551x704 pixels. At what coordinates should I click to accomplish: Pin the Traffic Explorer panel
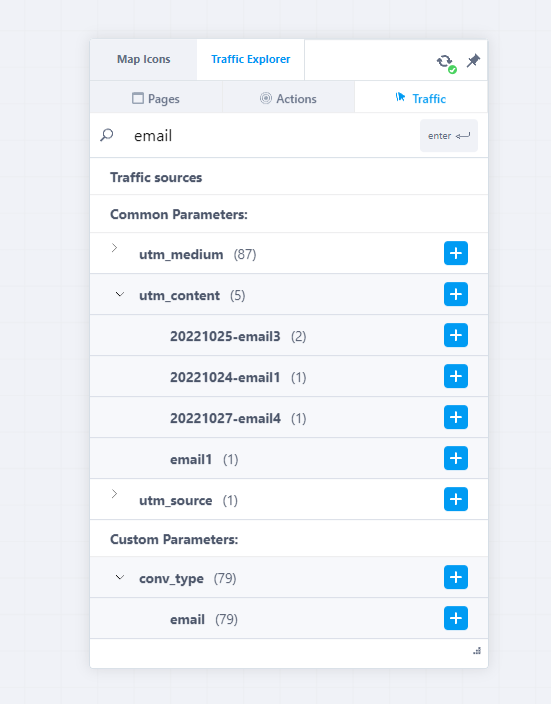point(473,61)
